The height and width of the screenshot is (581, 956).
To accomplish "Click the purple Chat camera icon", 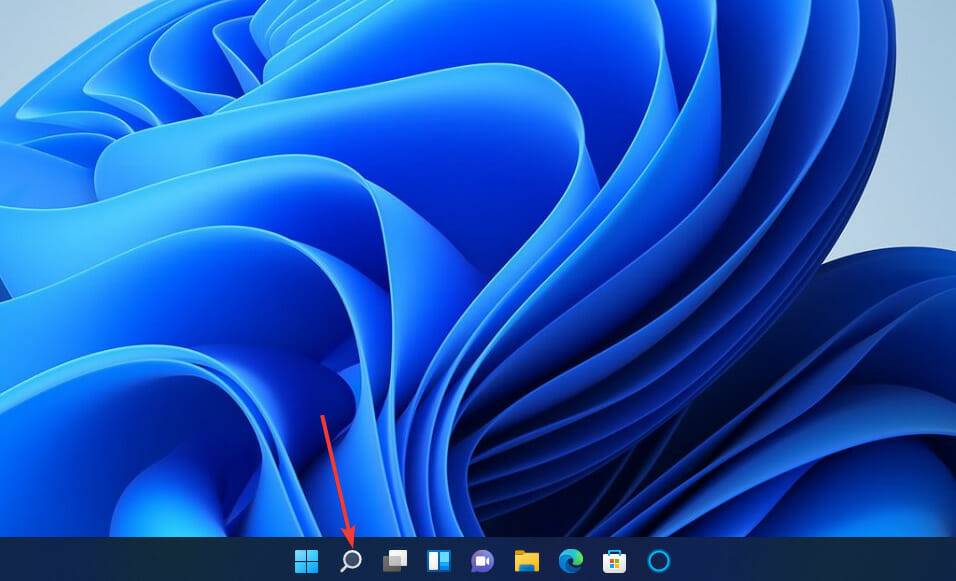I will [484, 560].
